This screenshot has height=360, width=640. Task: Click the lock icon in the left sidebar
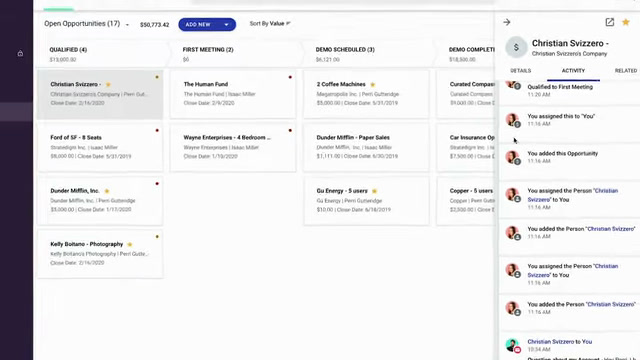[20, 53]
